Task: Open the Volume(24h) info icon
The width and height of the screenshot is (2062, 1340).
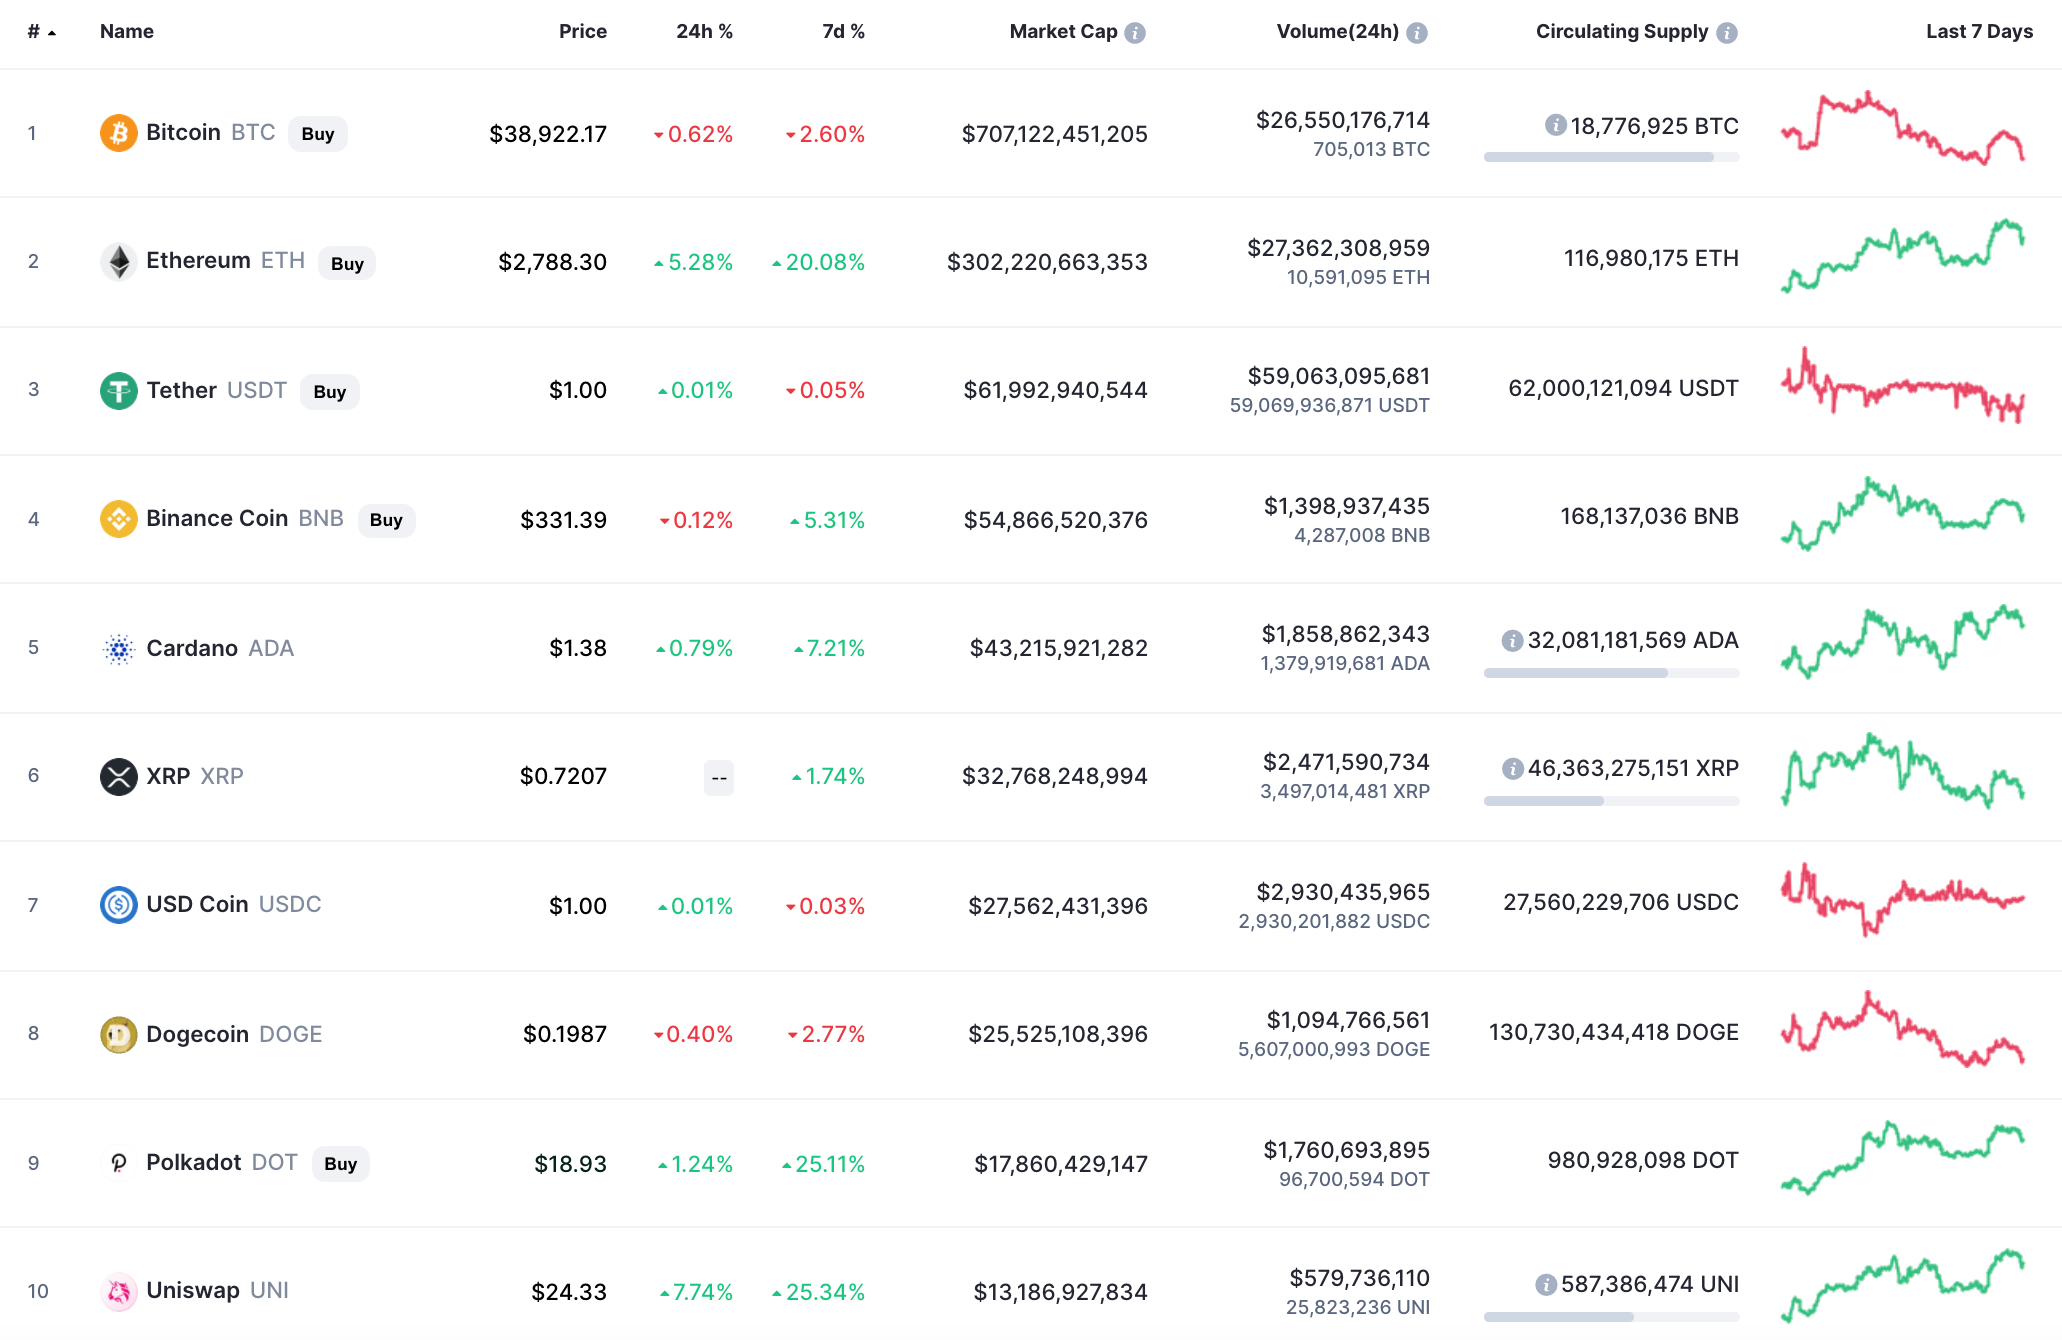Action: (x=1417, y=33)
